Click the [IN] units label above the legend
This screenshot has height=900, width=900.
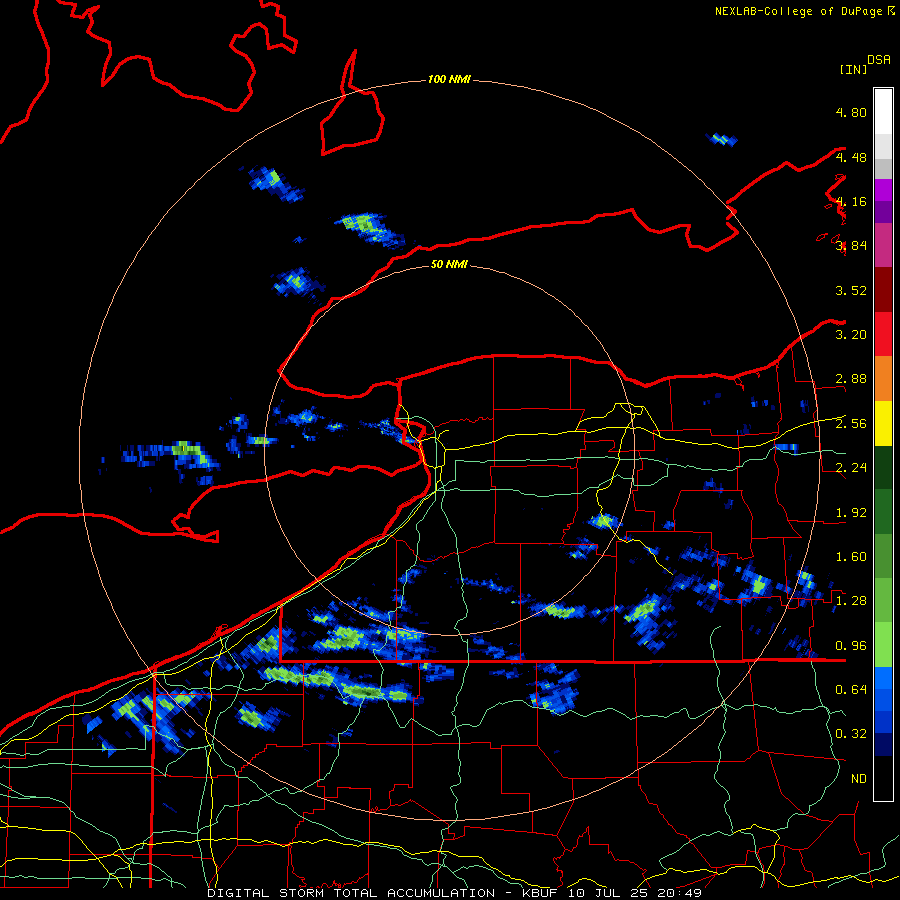pyautogui.click(x=853, y=69)
